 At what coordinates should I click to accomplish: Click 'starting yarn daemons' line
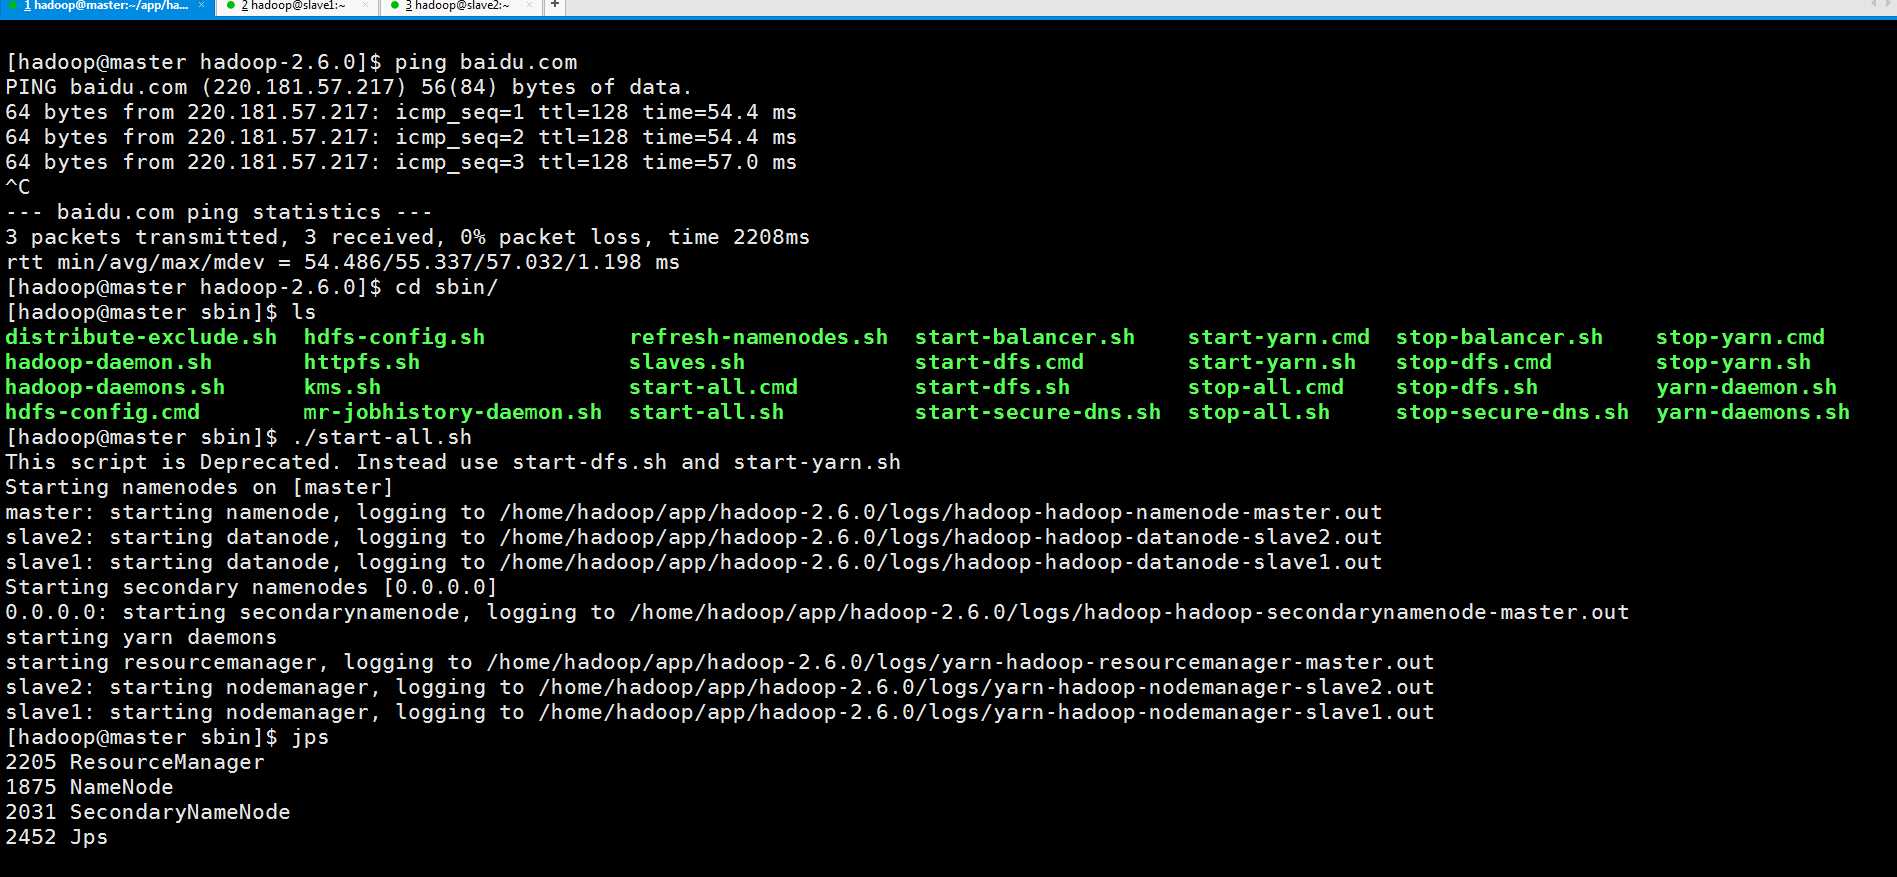(141, 637)
